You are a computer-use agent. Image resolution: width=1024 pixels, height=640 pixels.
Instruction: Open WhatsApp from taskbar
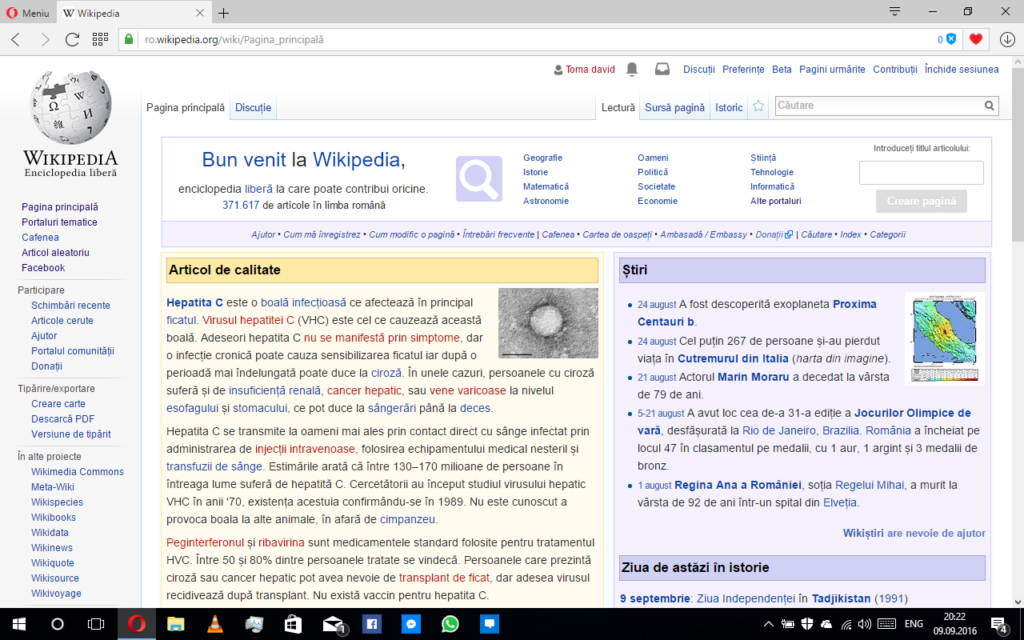[450, 624]
